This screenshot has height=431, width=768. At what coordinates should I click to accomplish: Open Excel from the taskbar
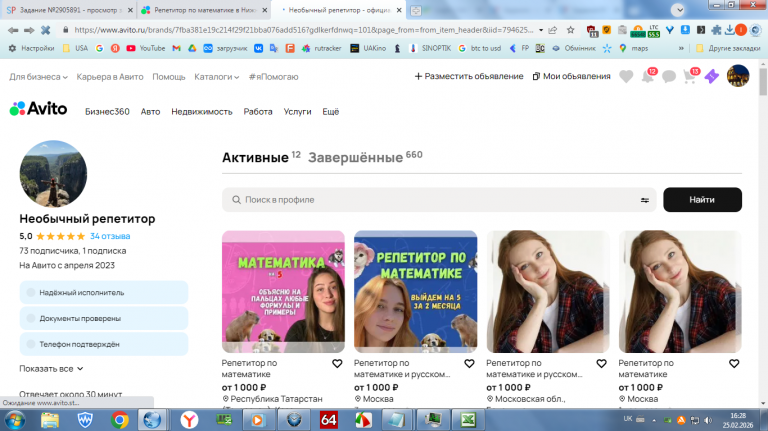point(467,420)
